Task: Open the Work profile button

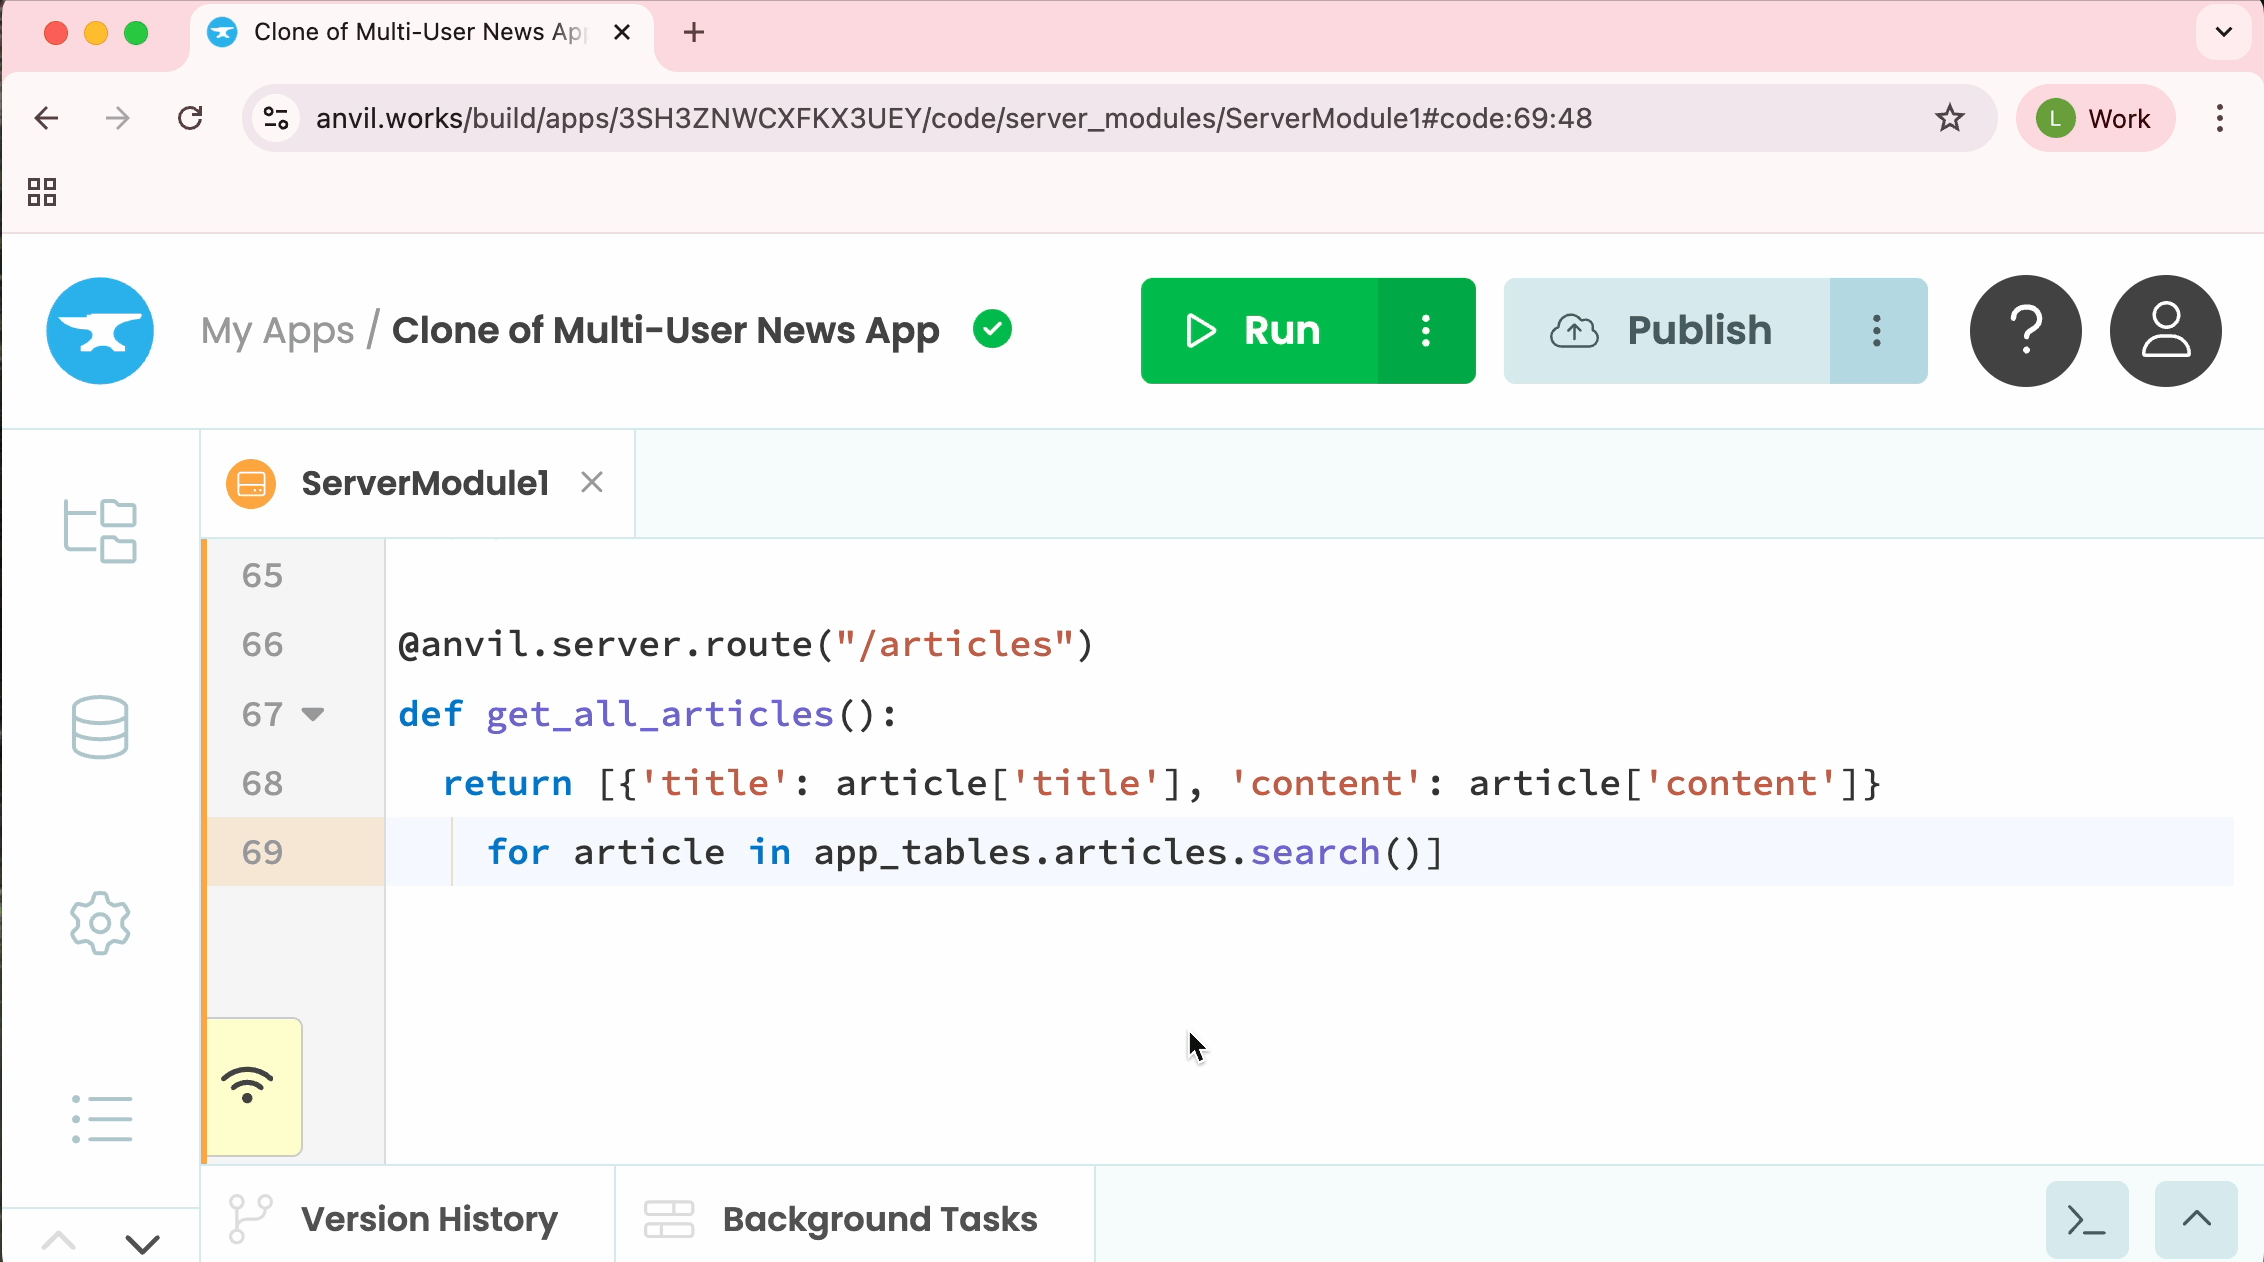Action: (x=2096, y=118)
